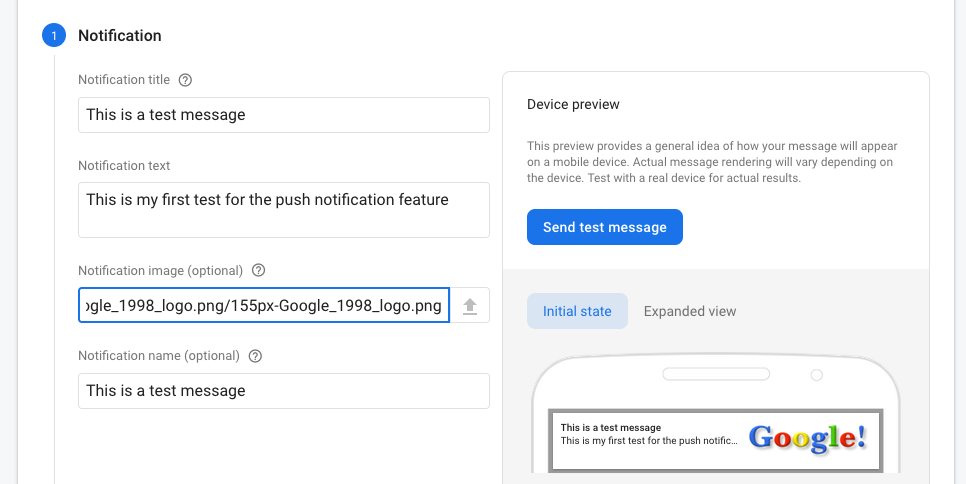Screen dimensions: 966x484
Task: Select the 'Notification' section heading
Action: 120,36
